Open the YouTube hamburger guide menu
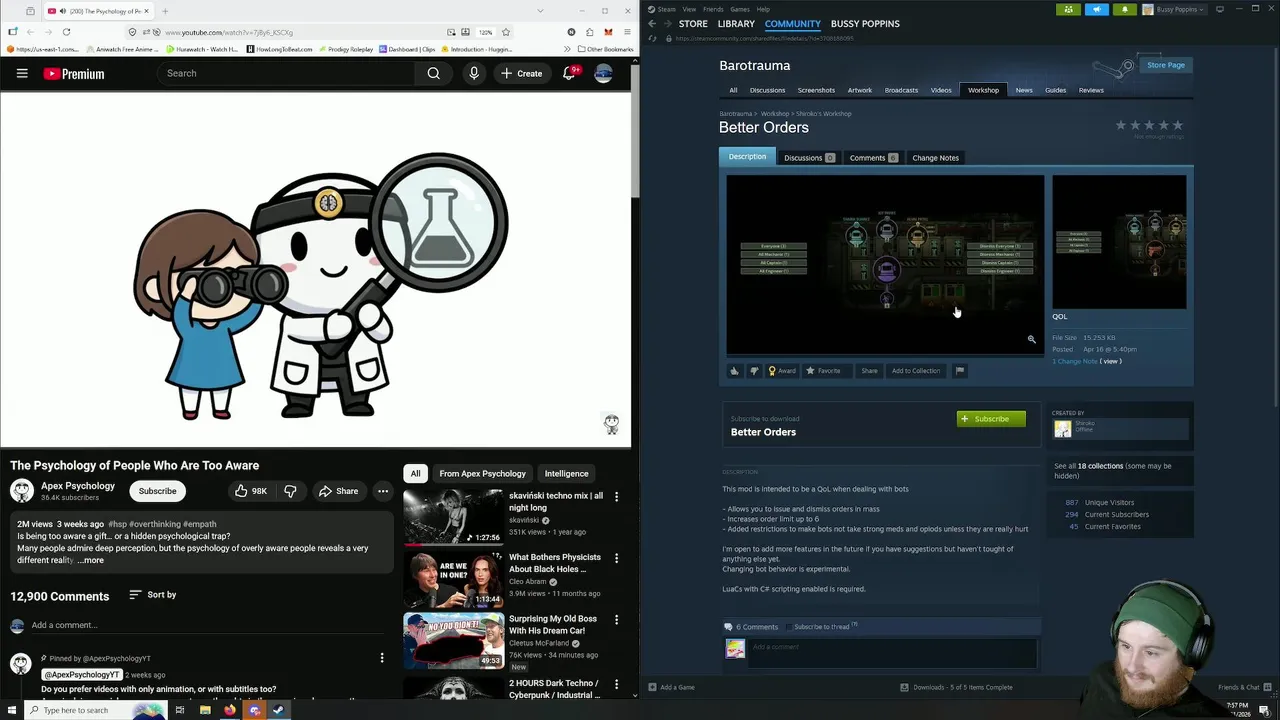The width and height of the screenshot is (1280, 720). click(x=22, y=73)
